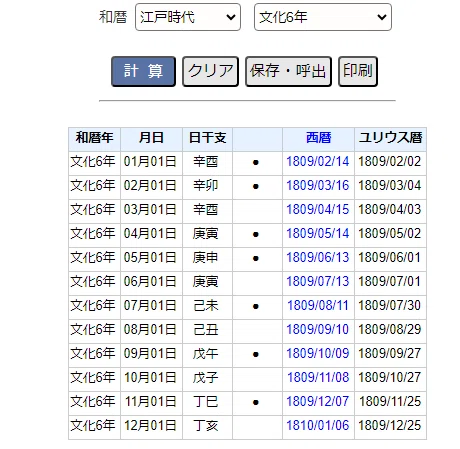The height and width of the screenshot is (449, 460).
Task: Select Julian date 1809/06/01
Action: (x=390, y=258)
